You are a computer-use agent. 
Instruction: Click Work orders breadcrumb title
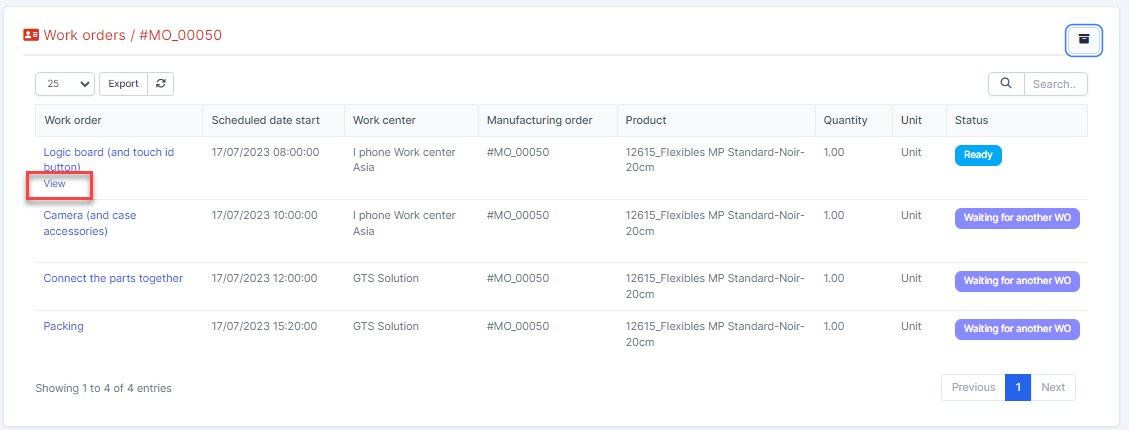pyautogui.click(x=84, y=35)
